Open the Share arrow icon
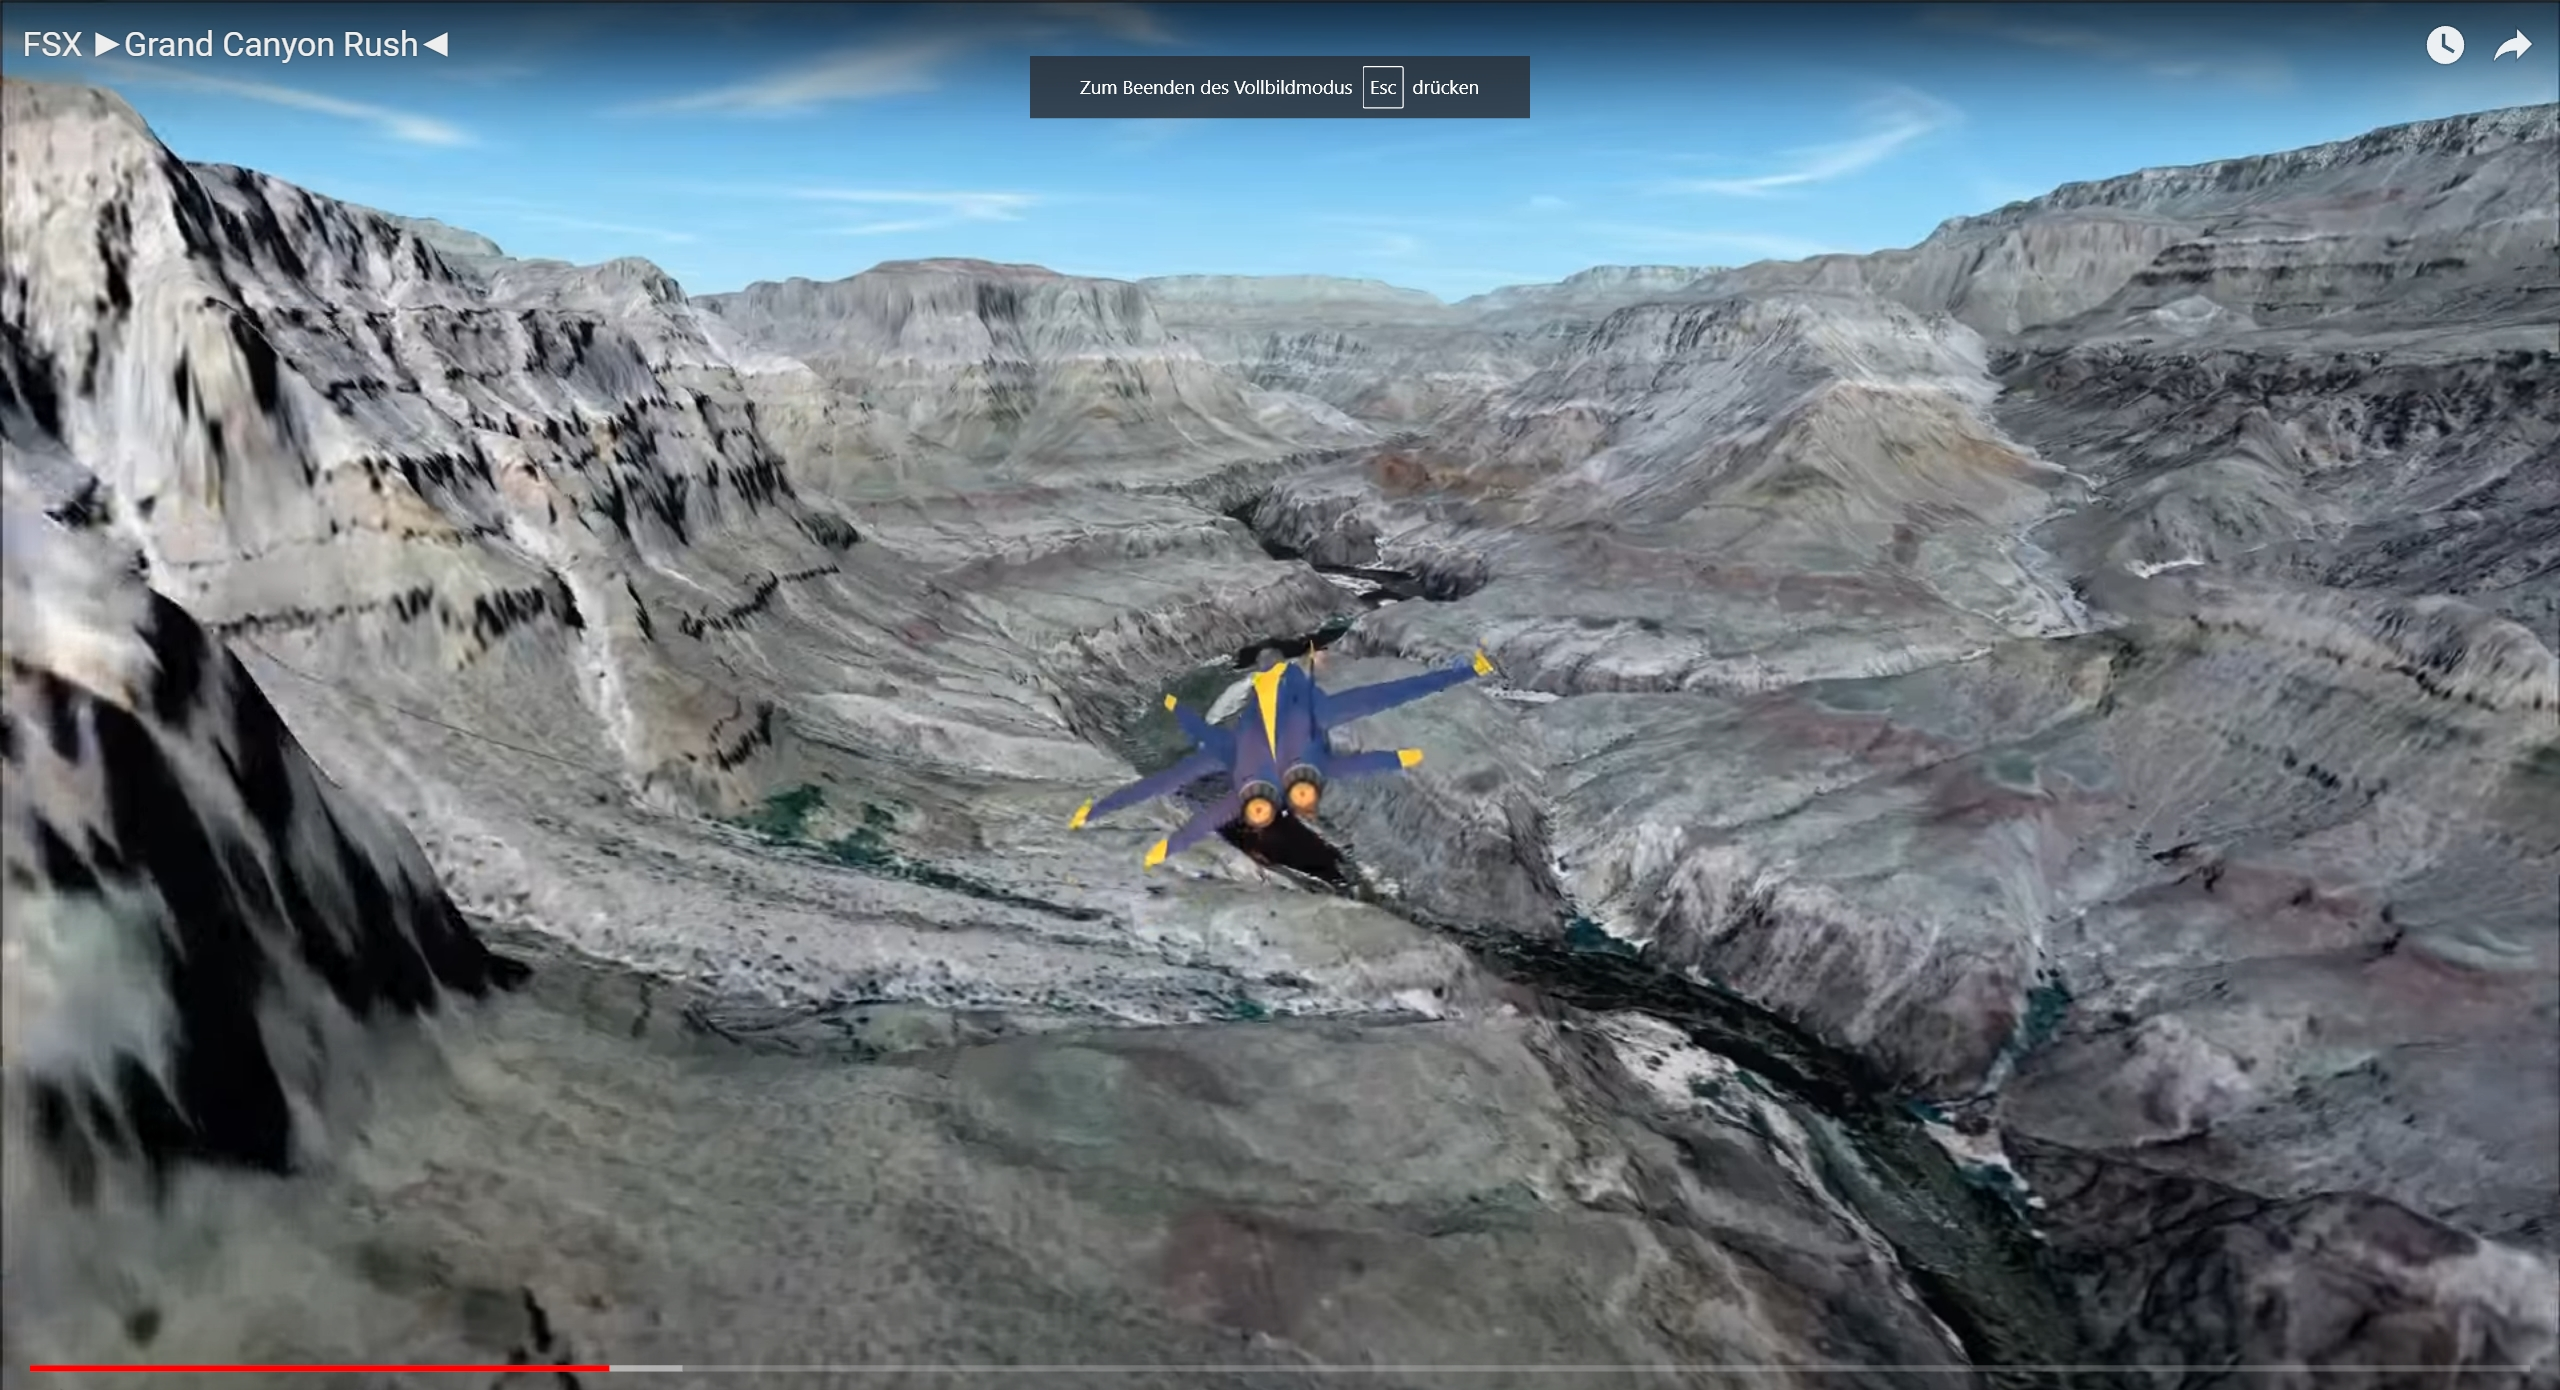The image size is (2560, 1390). 2512,45
